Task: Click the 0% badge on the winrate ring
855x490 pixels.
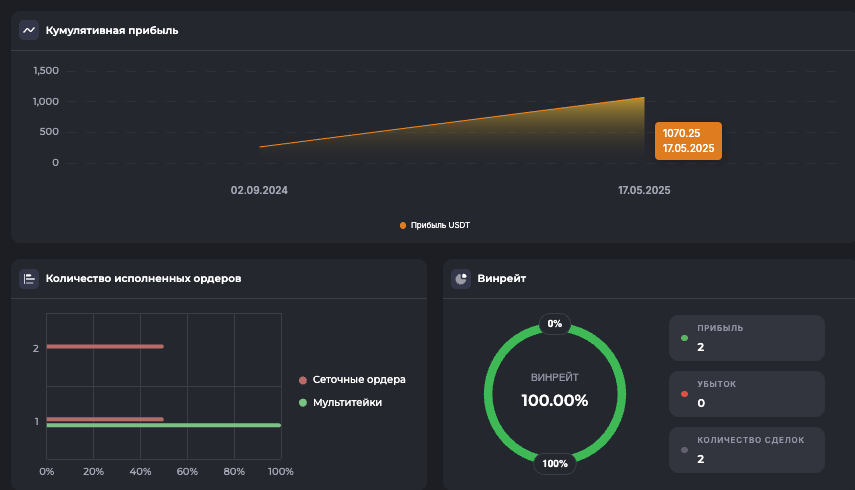Action: pyautogui.click(x=554, y=324)
